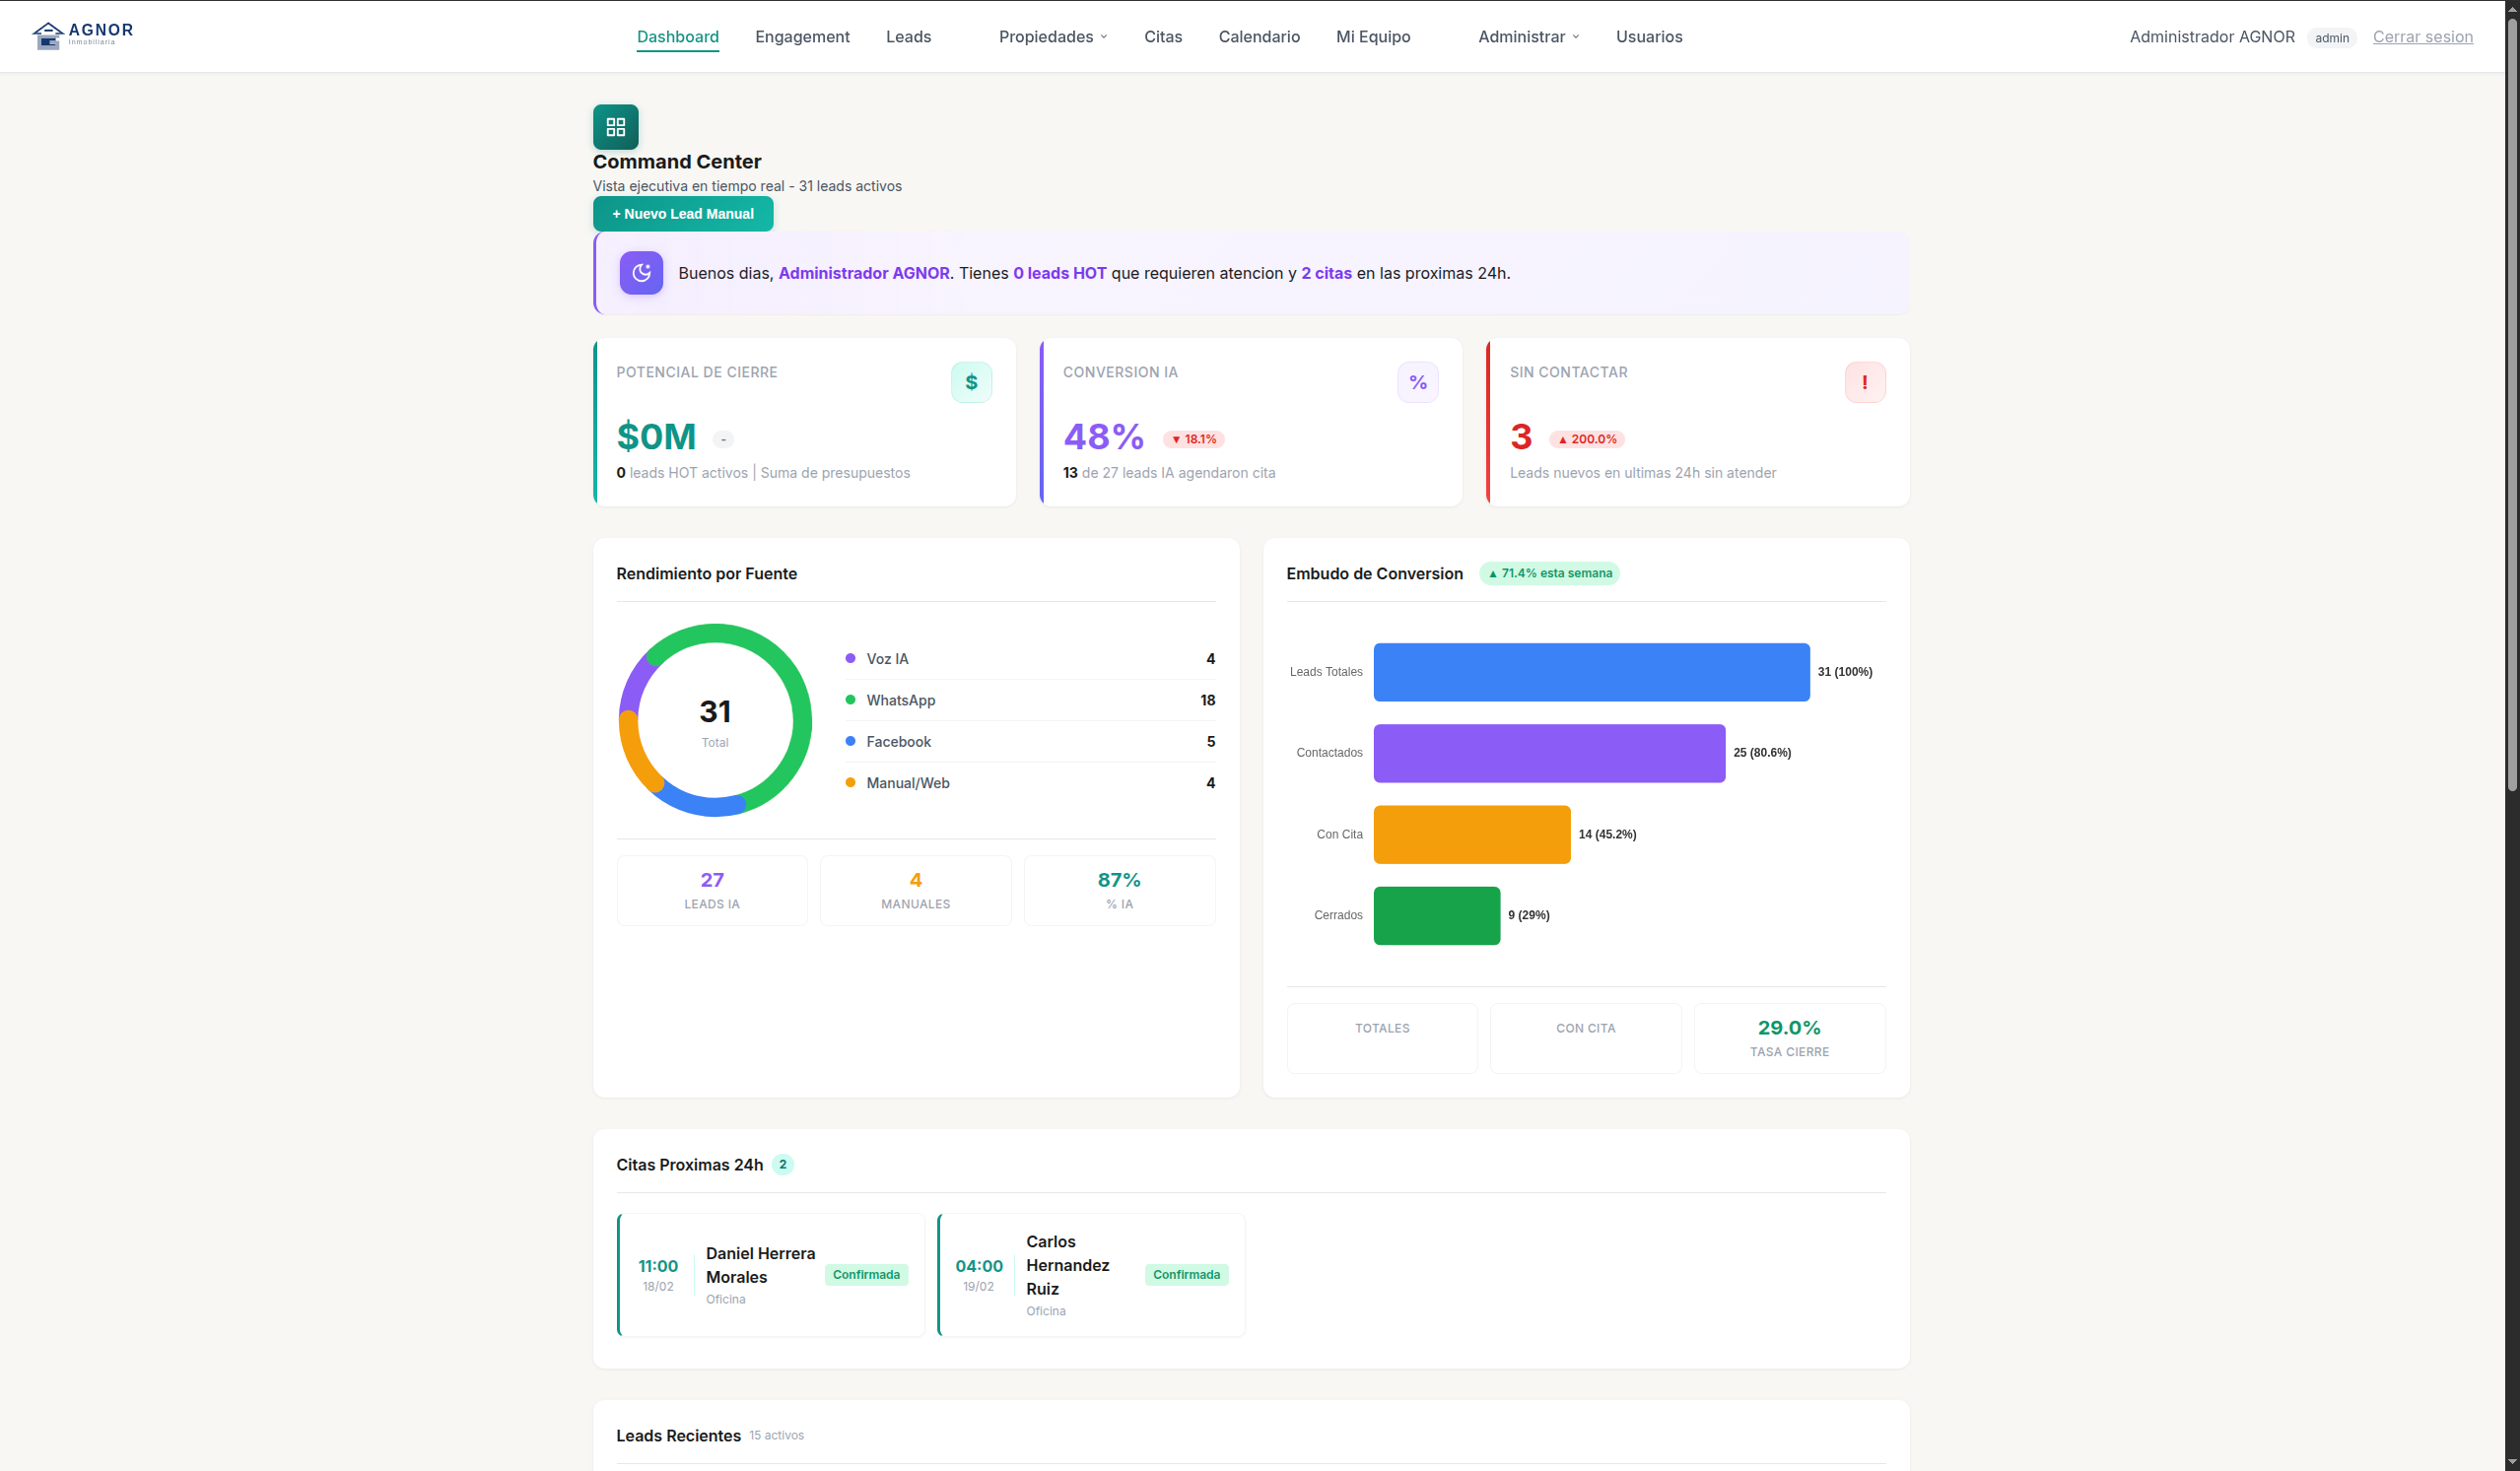Click the Facebook source row label
Screen dimensions: 2520x1471
click(898, 741)
